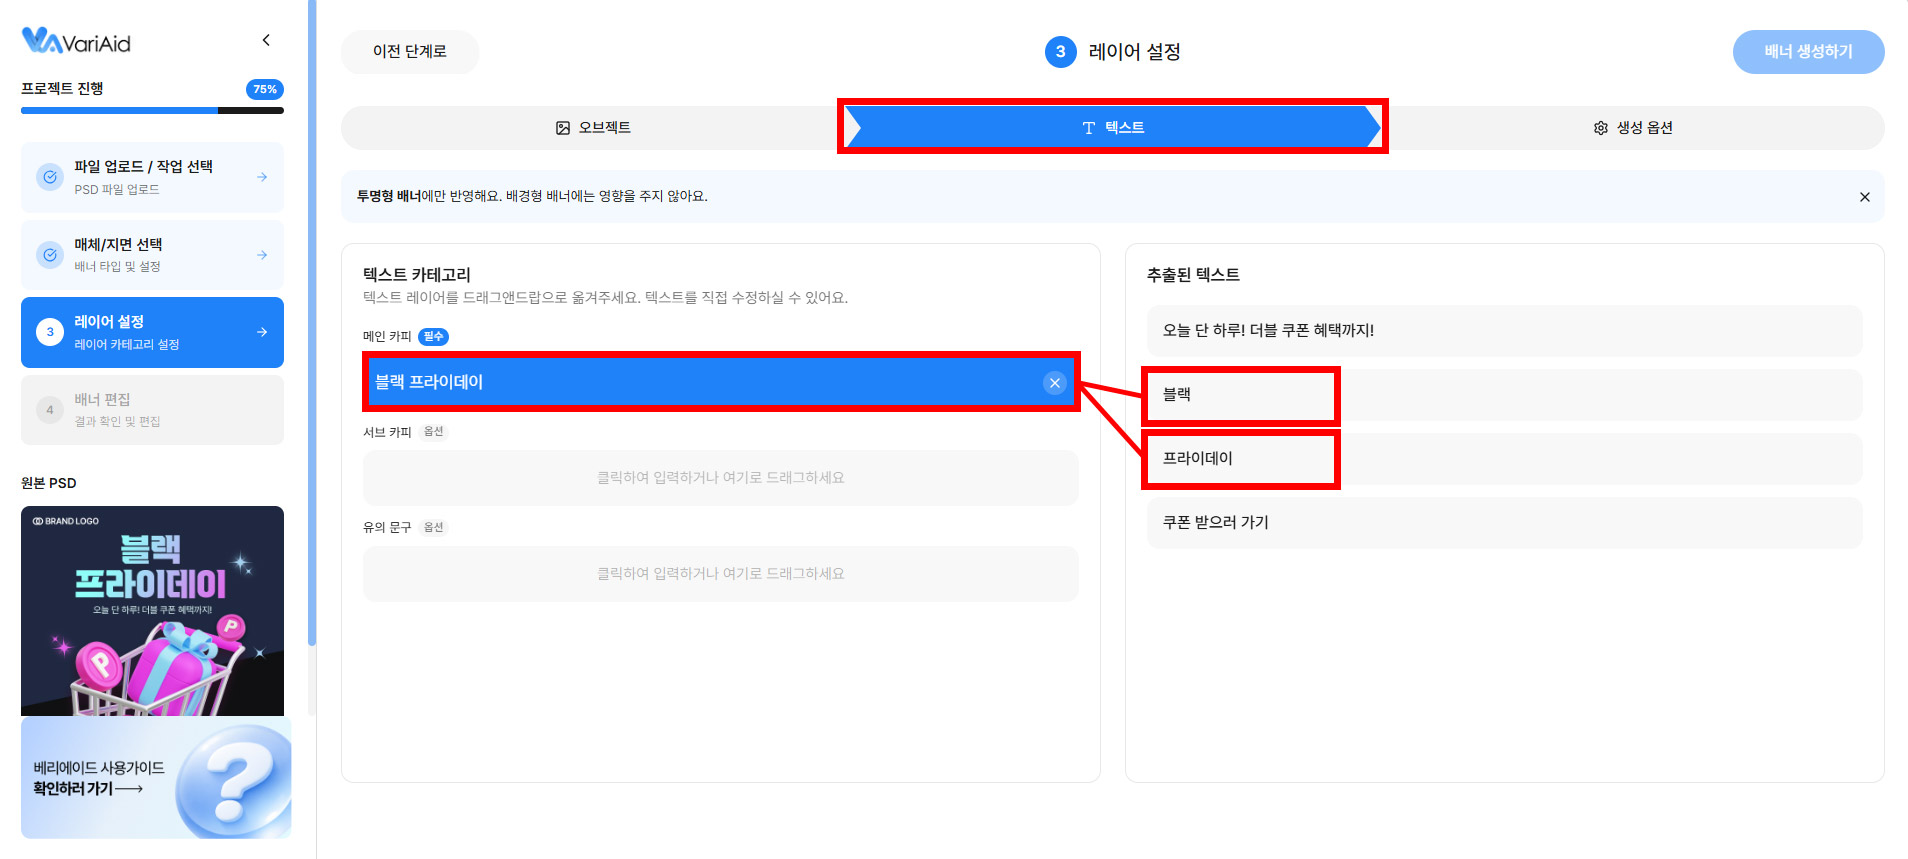Viewport: 1908px width, 859px height.
Task: Click the VariAid logo
Action: coord(76,41)
